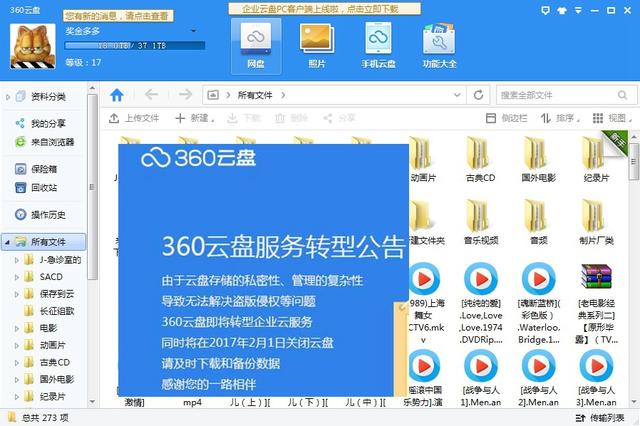Screen dimensions: 640x426
Task: Click the storage usage progress bar
Action: 135,46
